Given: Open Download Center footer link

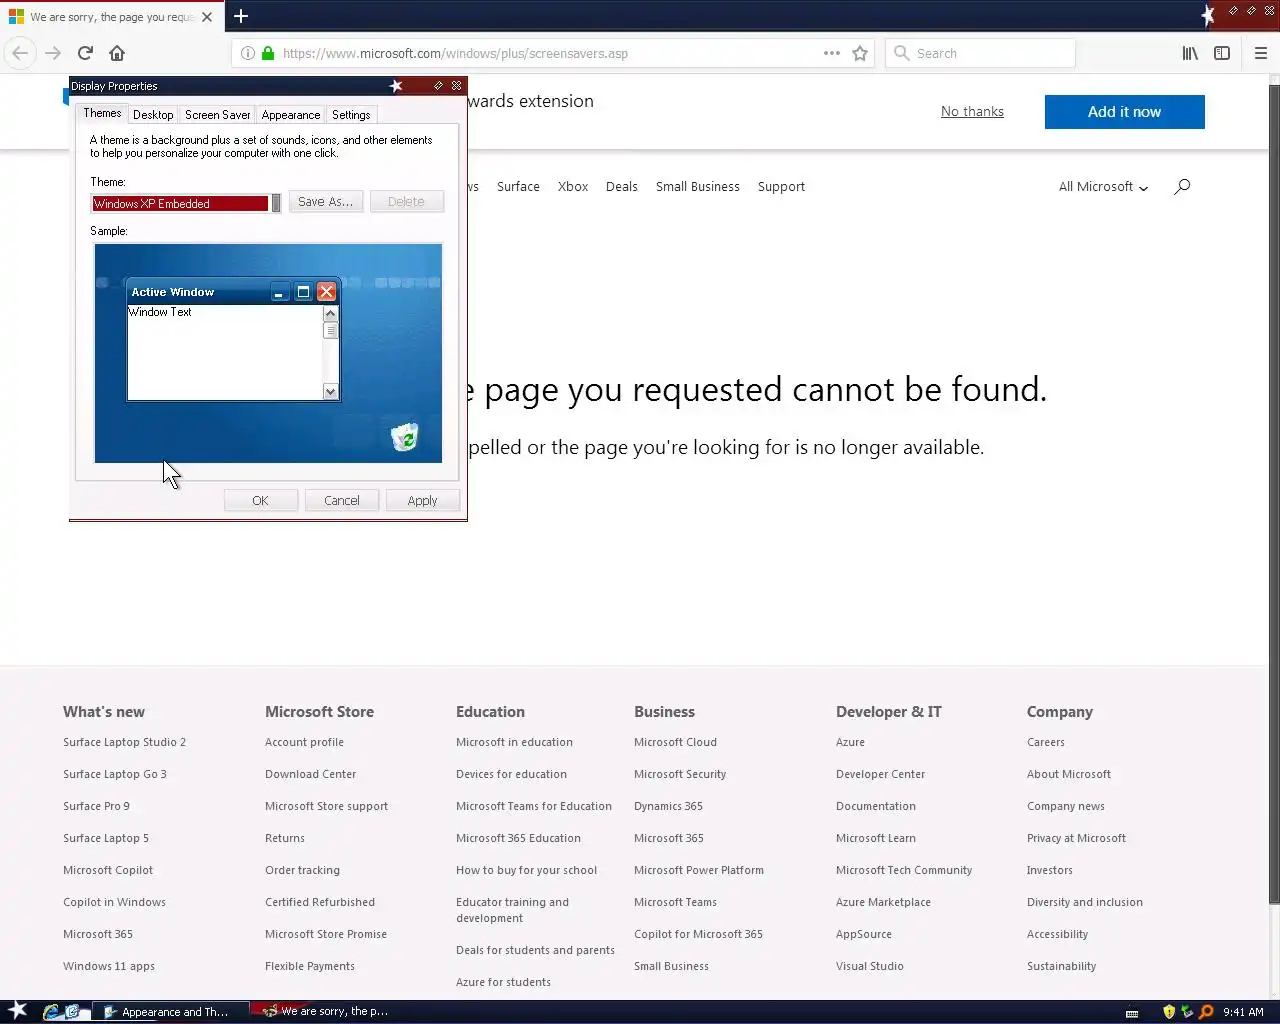Looking at the screenshot, I should pyautogui.click(x=310, y=774).
